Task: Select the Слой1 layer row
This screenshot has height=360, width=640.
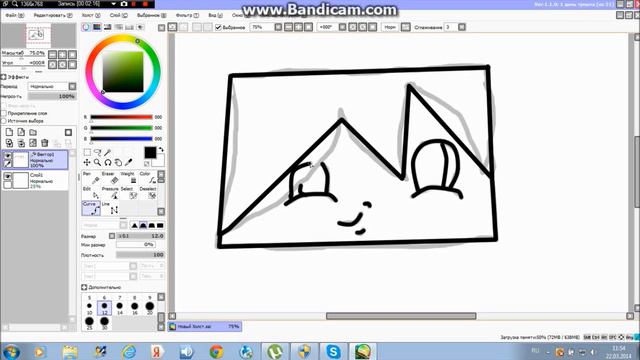Action: click(x=35, y=180)
